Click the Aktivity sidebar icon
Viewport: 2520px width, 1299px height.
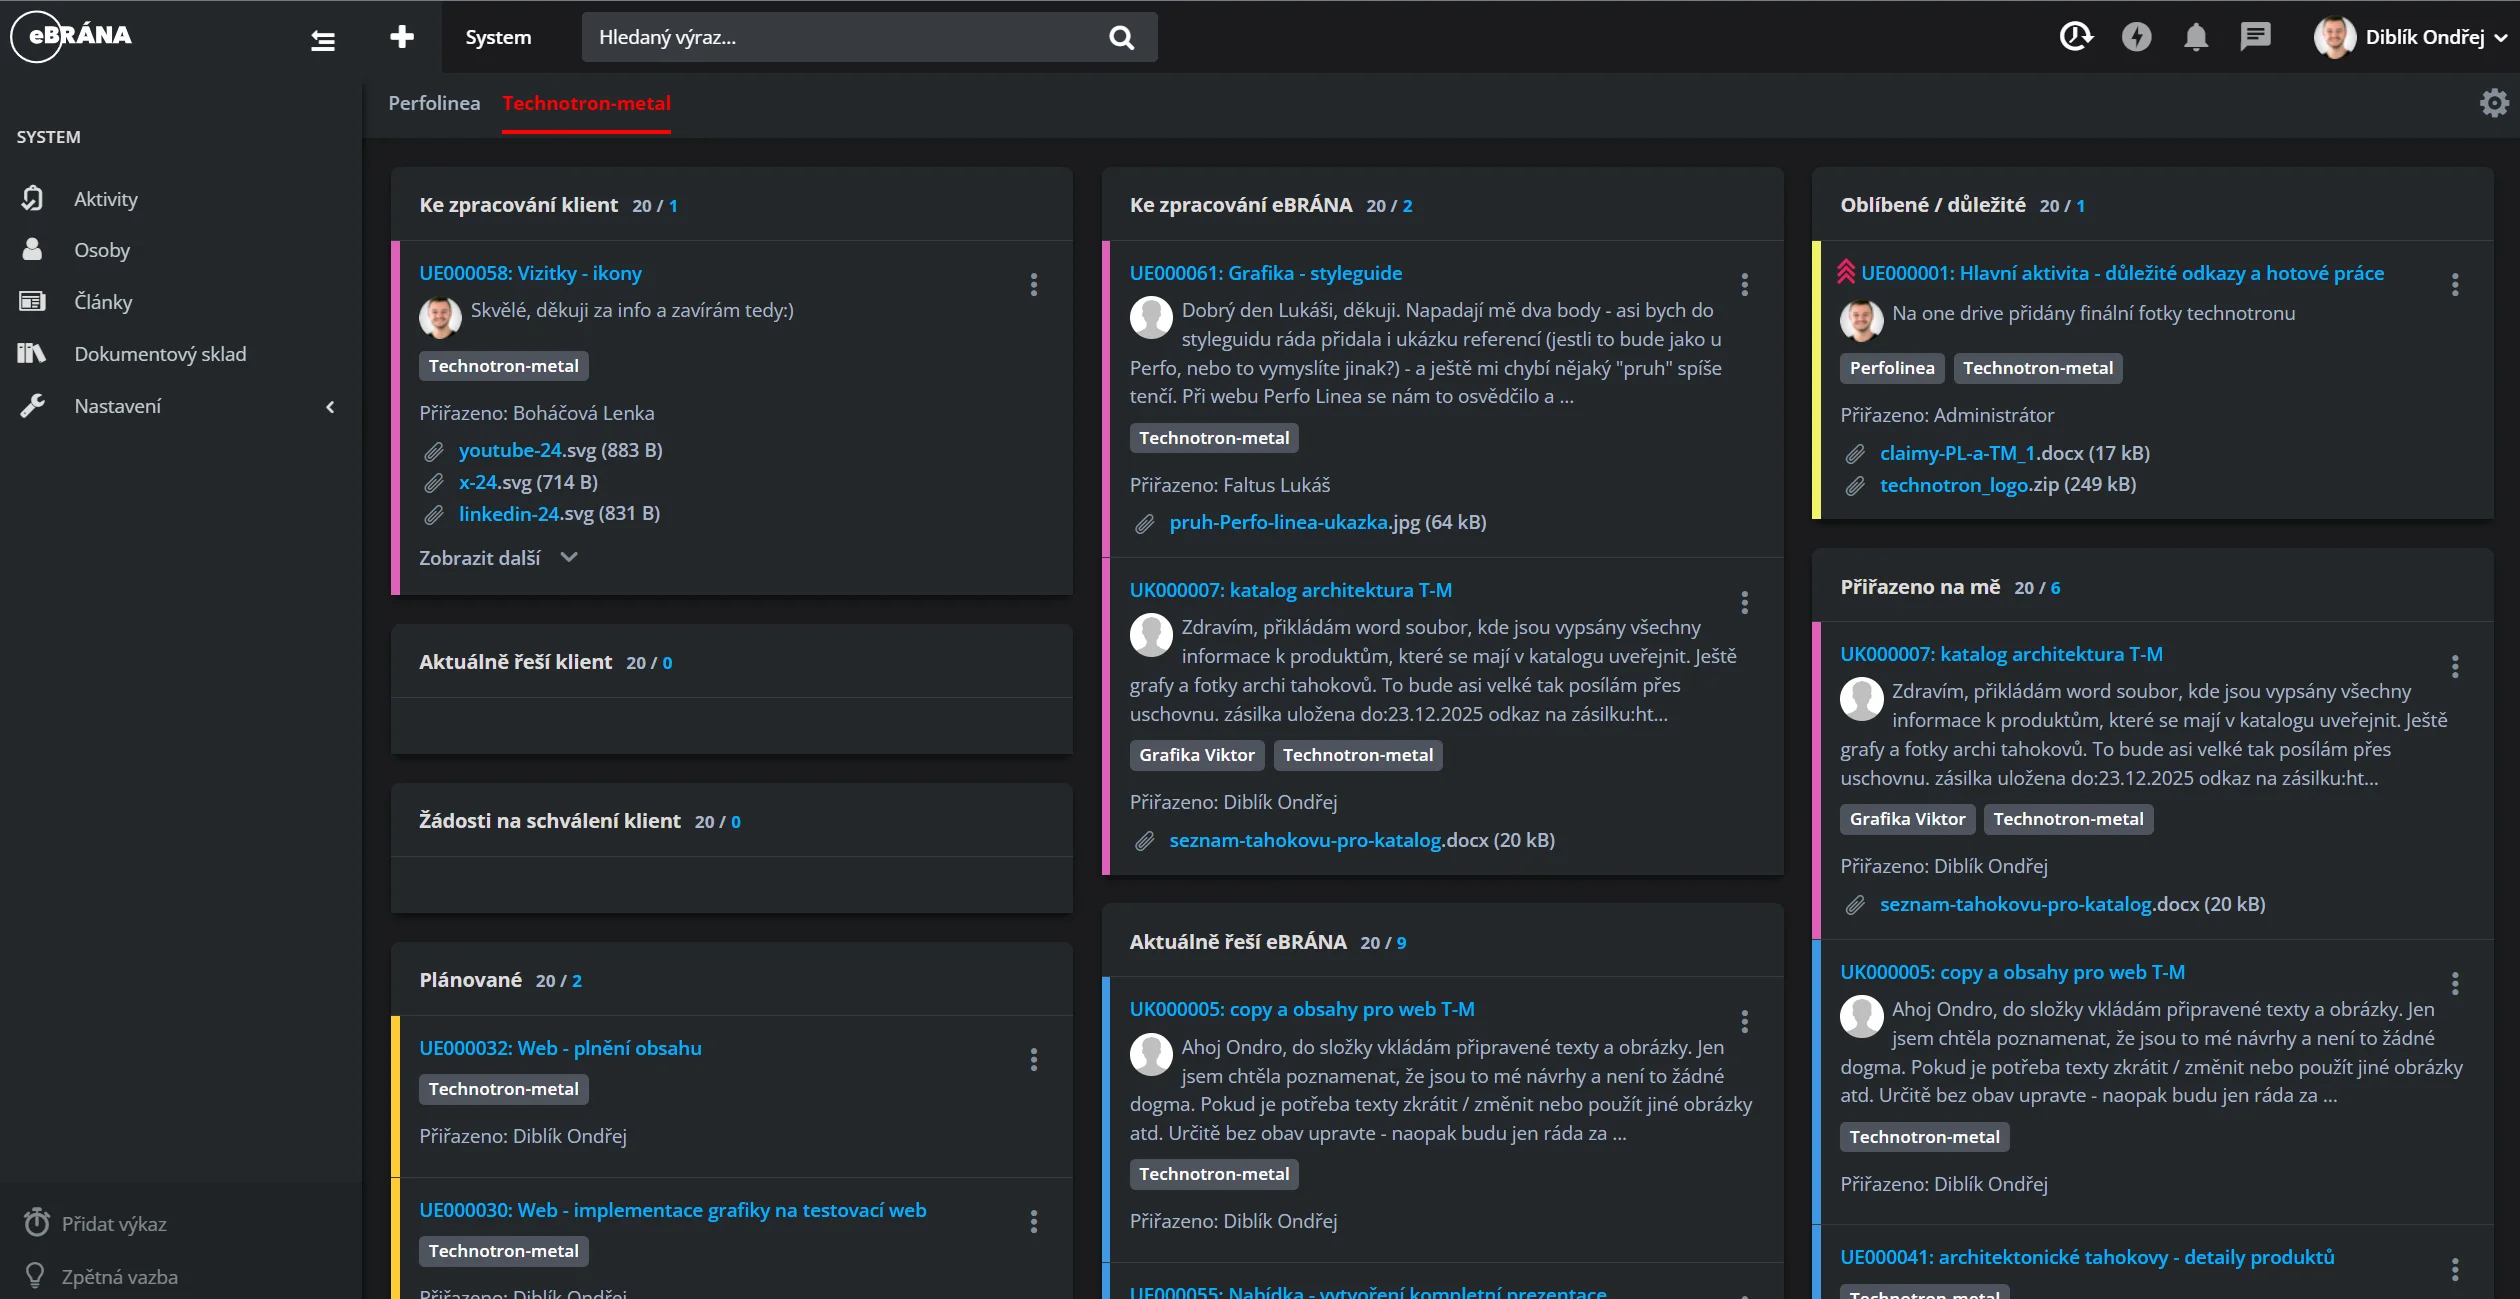32,199
